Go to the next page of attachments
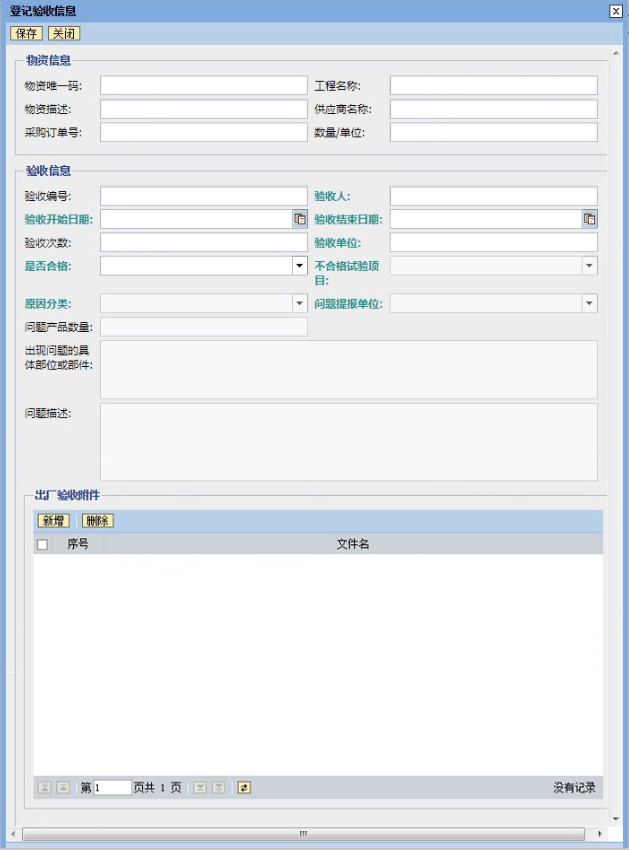Viewport: 629px width, 850px height. coord(199,788)
